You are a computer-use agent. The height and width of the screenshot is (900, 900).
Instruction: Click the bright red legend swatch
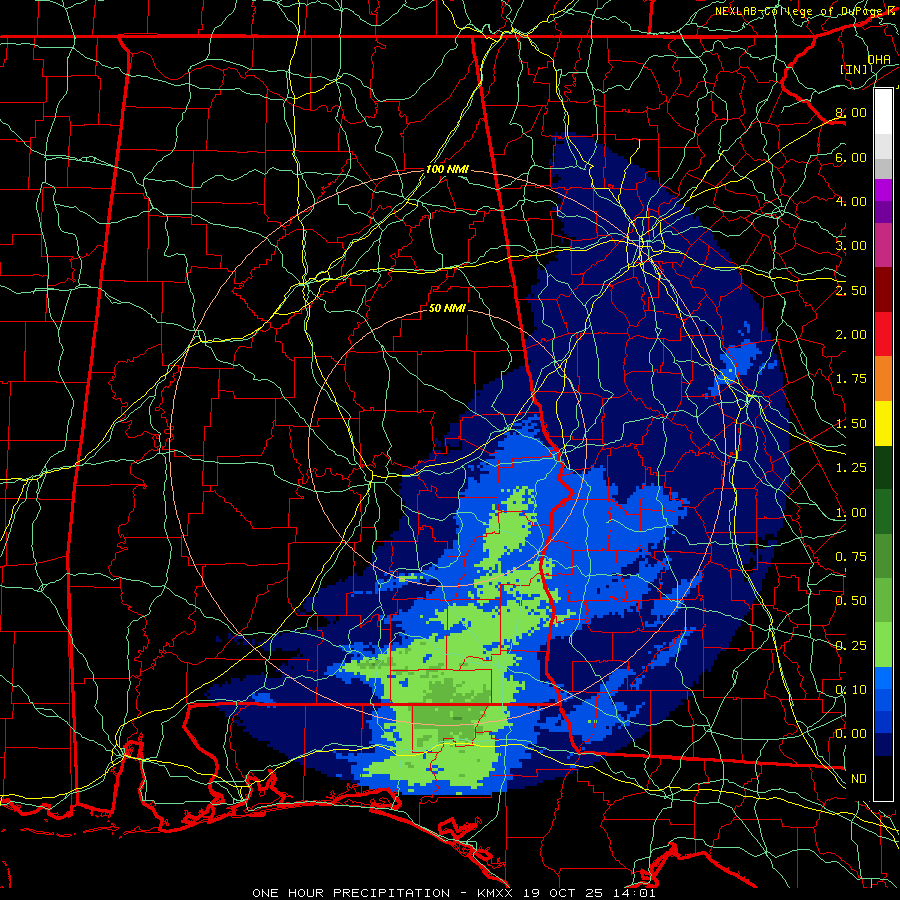coord(883,334)
